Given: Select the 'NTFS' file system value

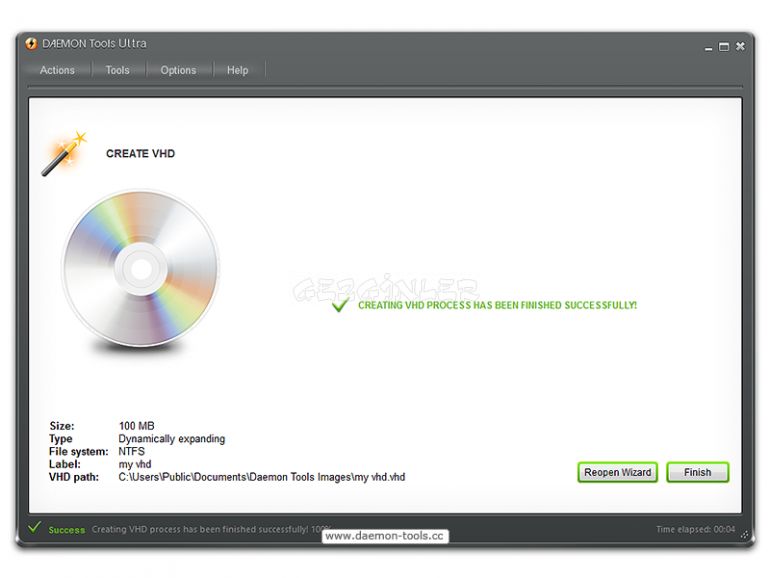Looking at the screenshot, I should (132, 451).
